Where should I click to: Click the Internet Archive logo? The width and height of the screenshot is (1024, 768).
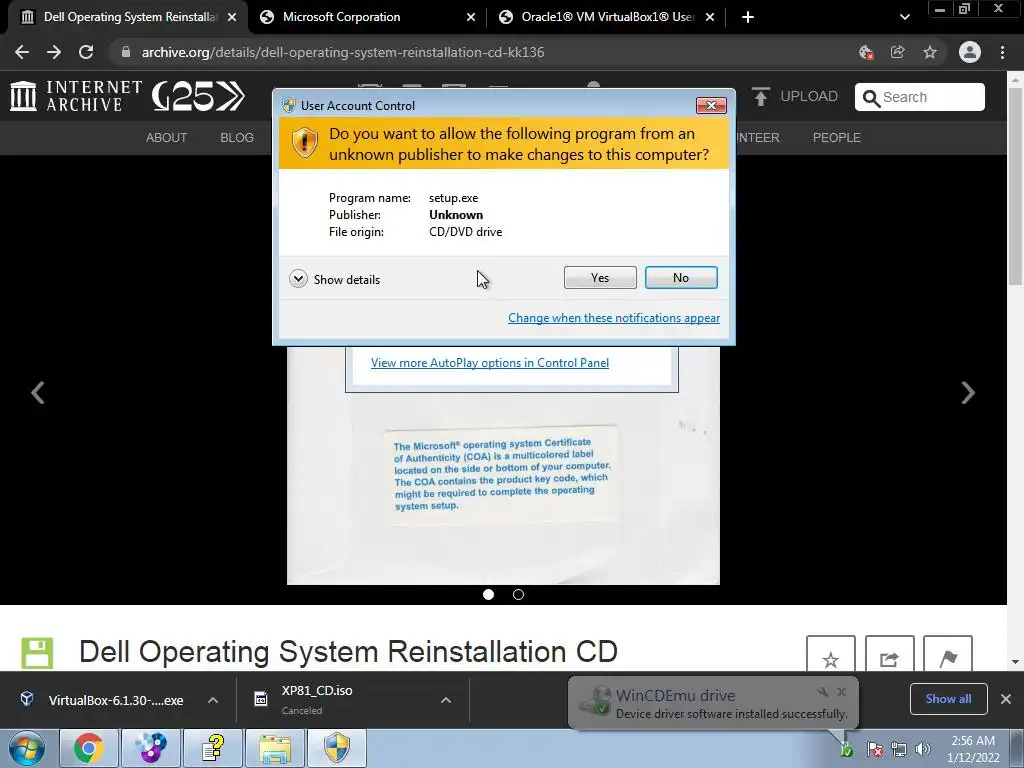(76, 96)
